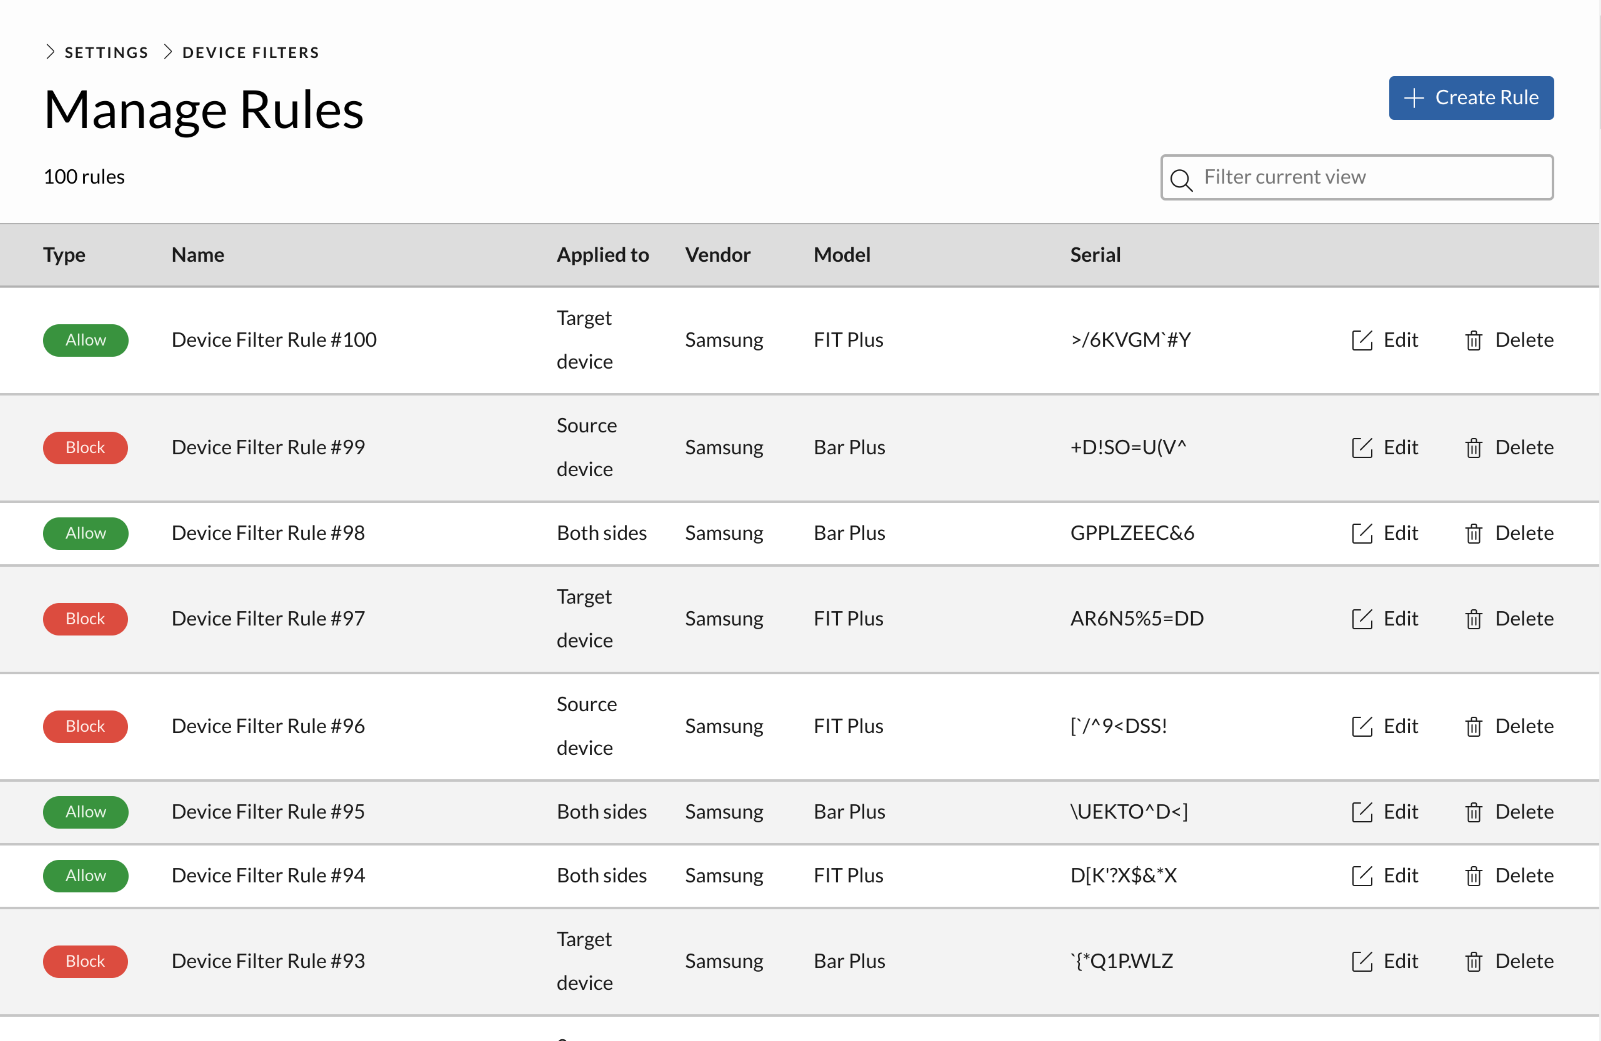The width and height of the screenshot is (1601, 1041).
Task: Click FIT Plus model in Rule #96 row
Action: [849, 726]
